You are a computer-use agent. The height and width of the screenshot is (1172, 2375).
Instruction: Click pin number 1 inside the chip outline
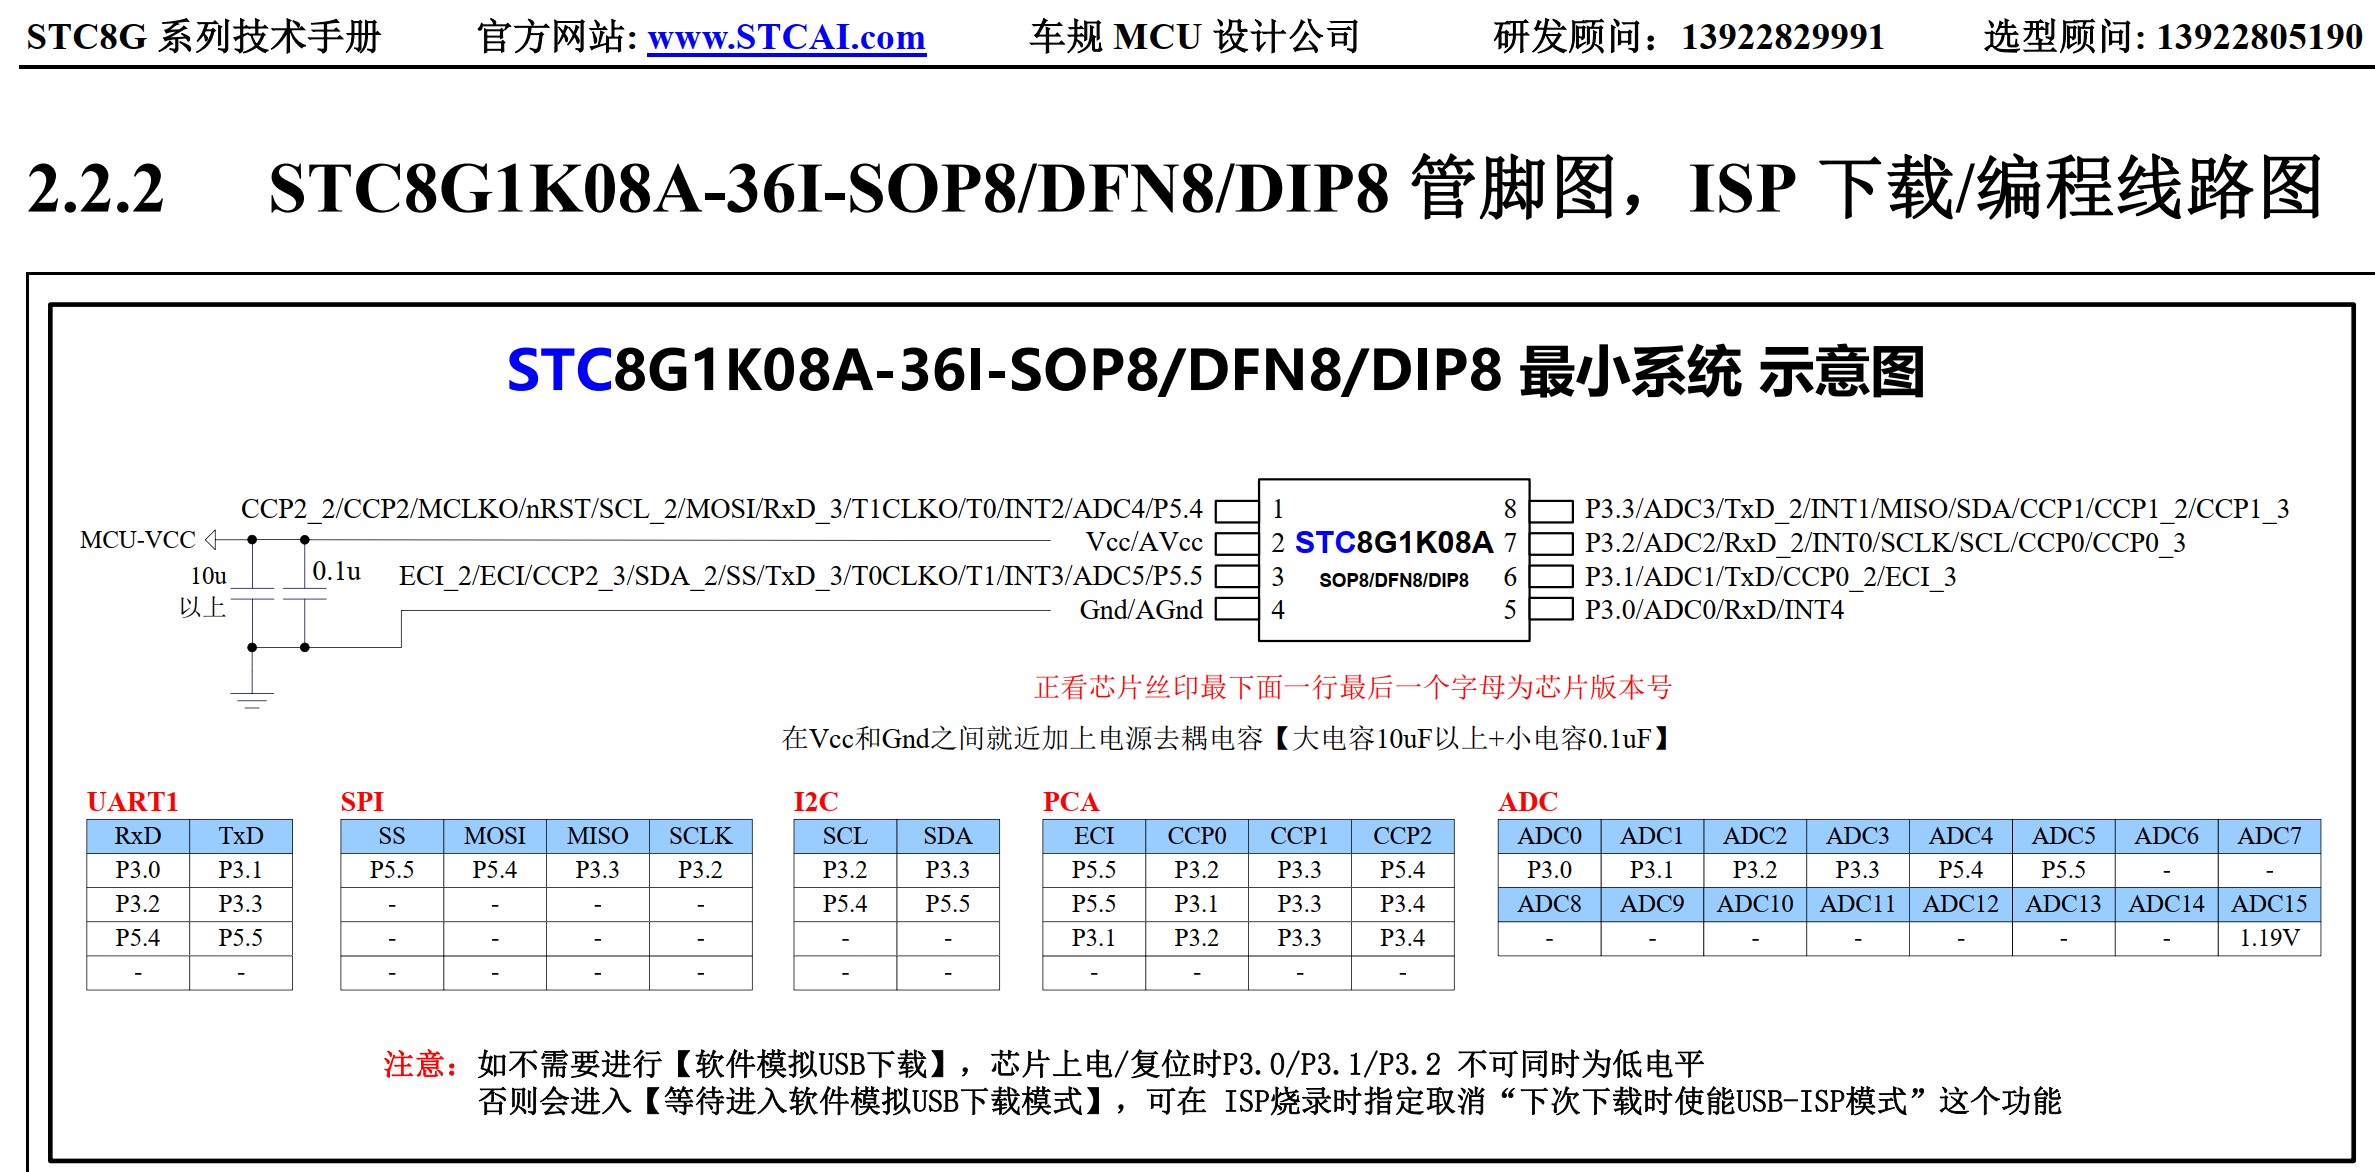point(1278,509)
